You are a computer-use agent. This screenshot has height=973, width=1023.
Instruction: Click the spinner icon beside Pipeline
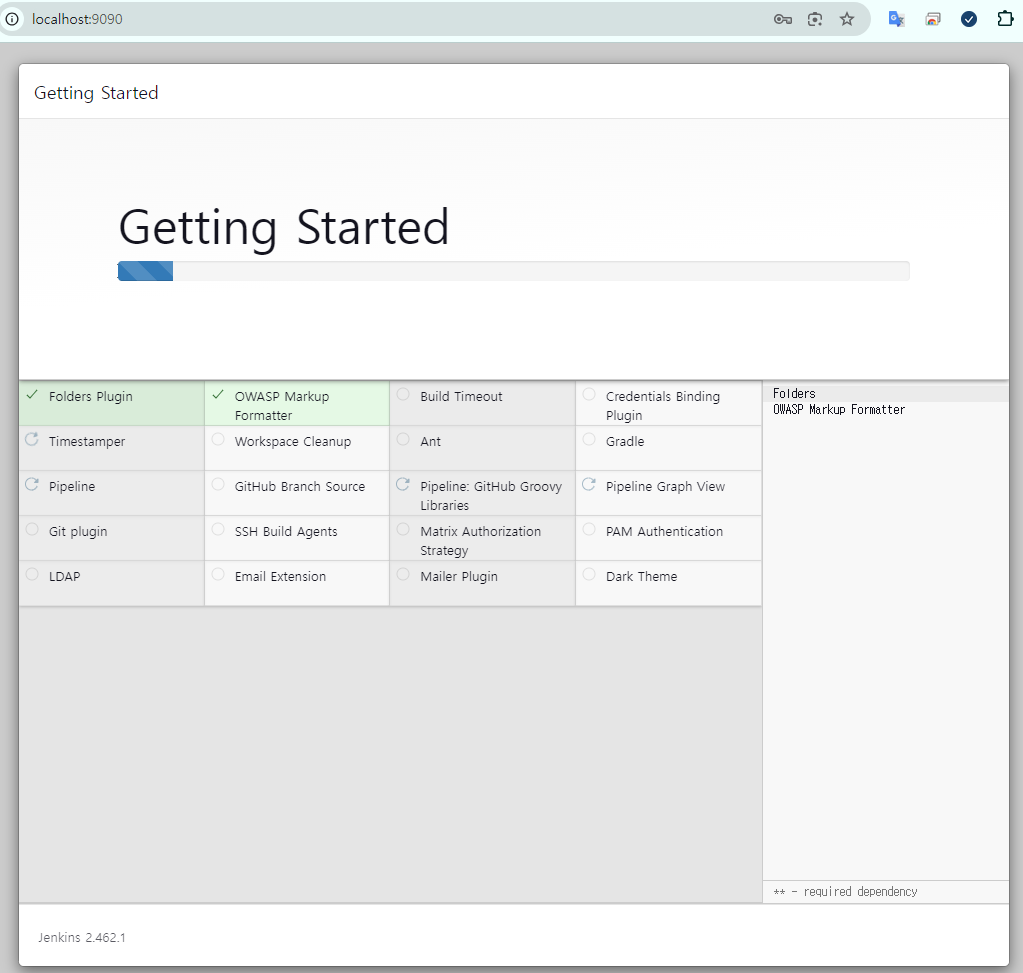[32, 485]
